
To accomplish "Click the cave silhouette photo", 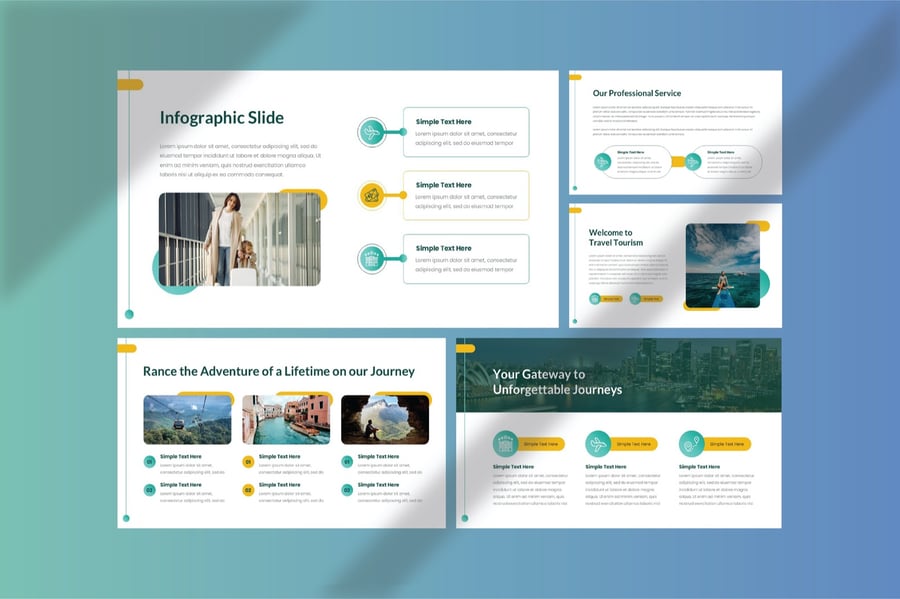I will pyautogui.click(x=384, y=419).
